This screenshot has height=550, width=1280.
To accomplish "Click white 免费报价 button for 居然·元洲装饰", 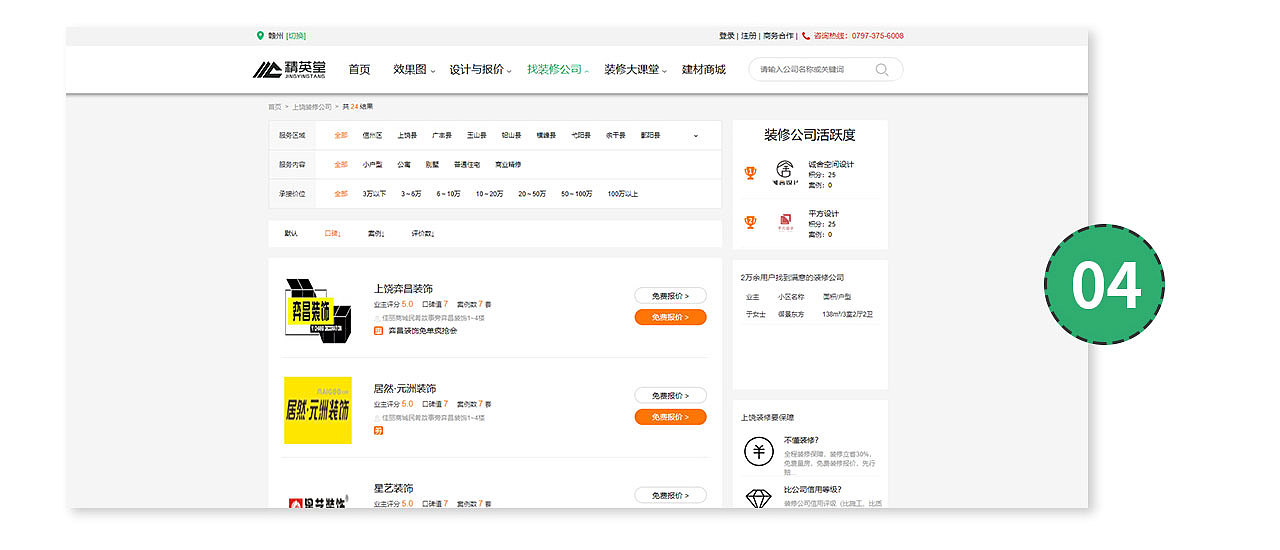I will pos(670,396).
